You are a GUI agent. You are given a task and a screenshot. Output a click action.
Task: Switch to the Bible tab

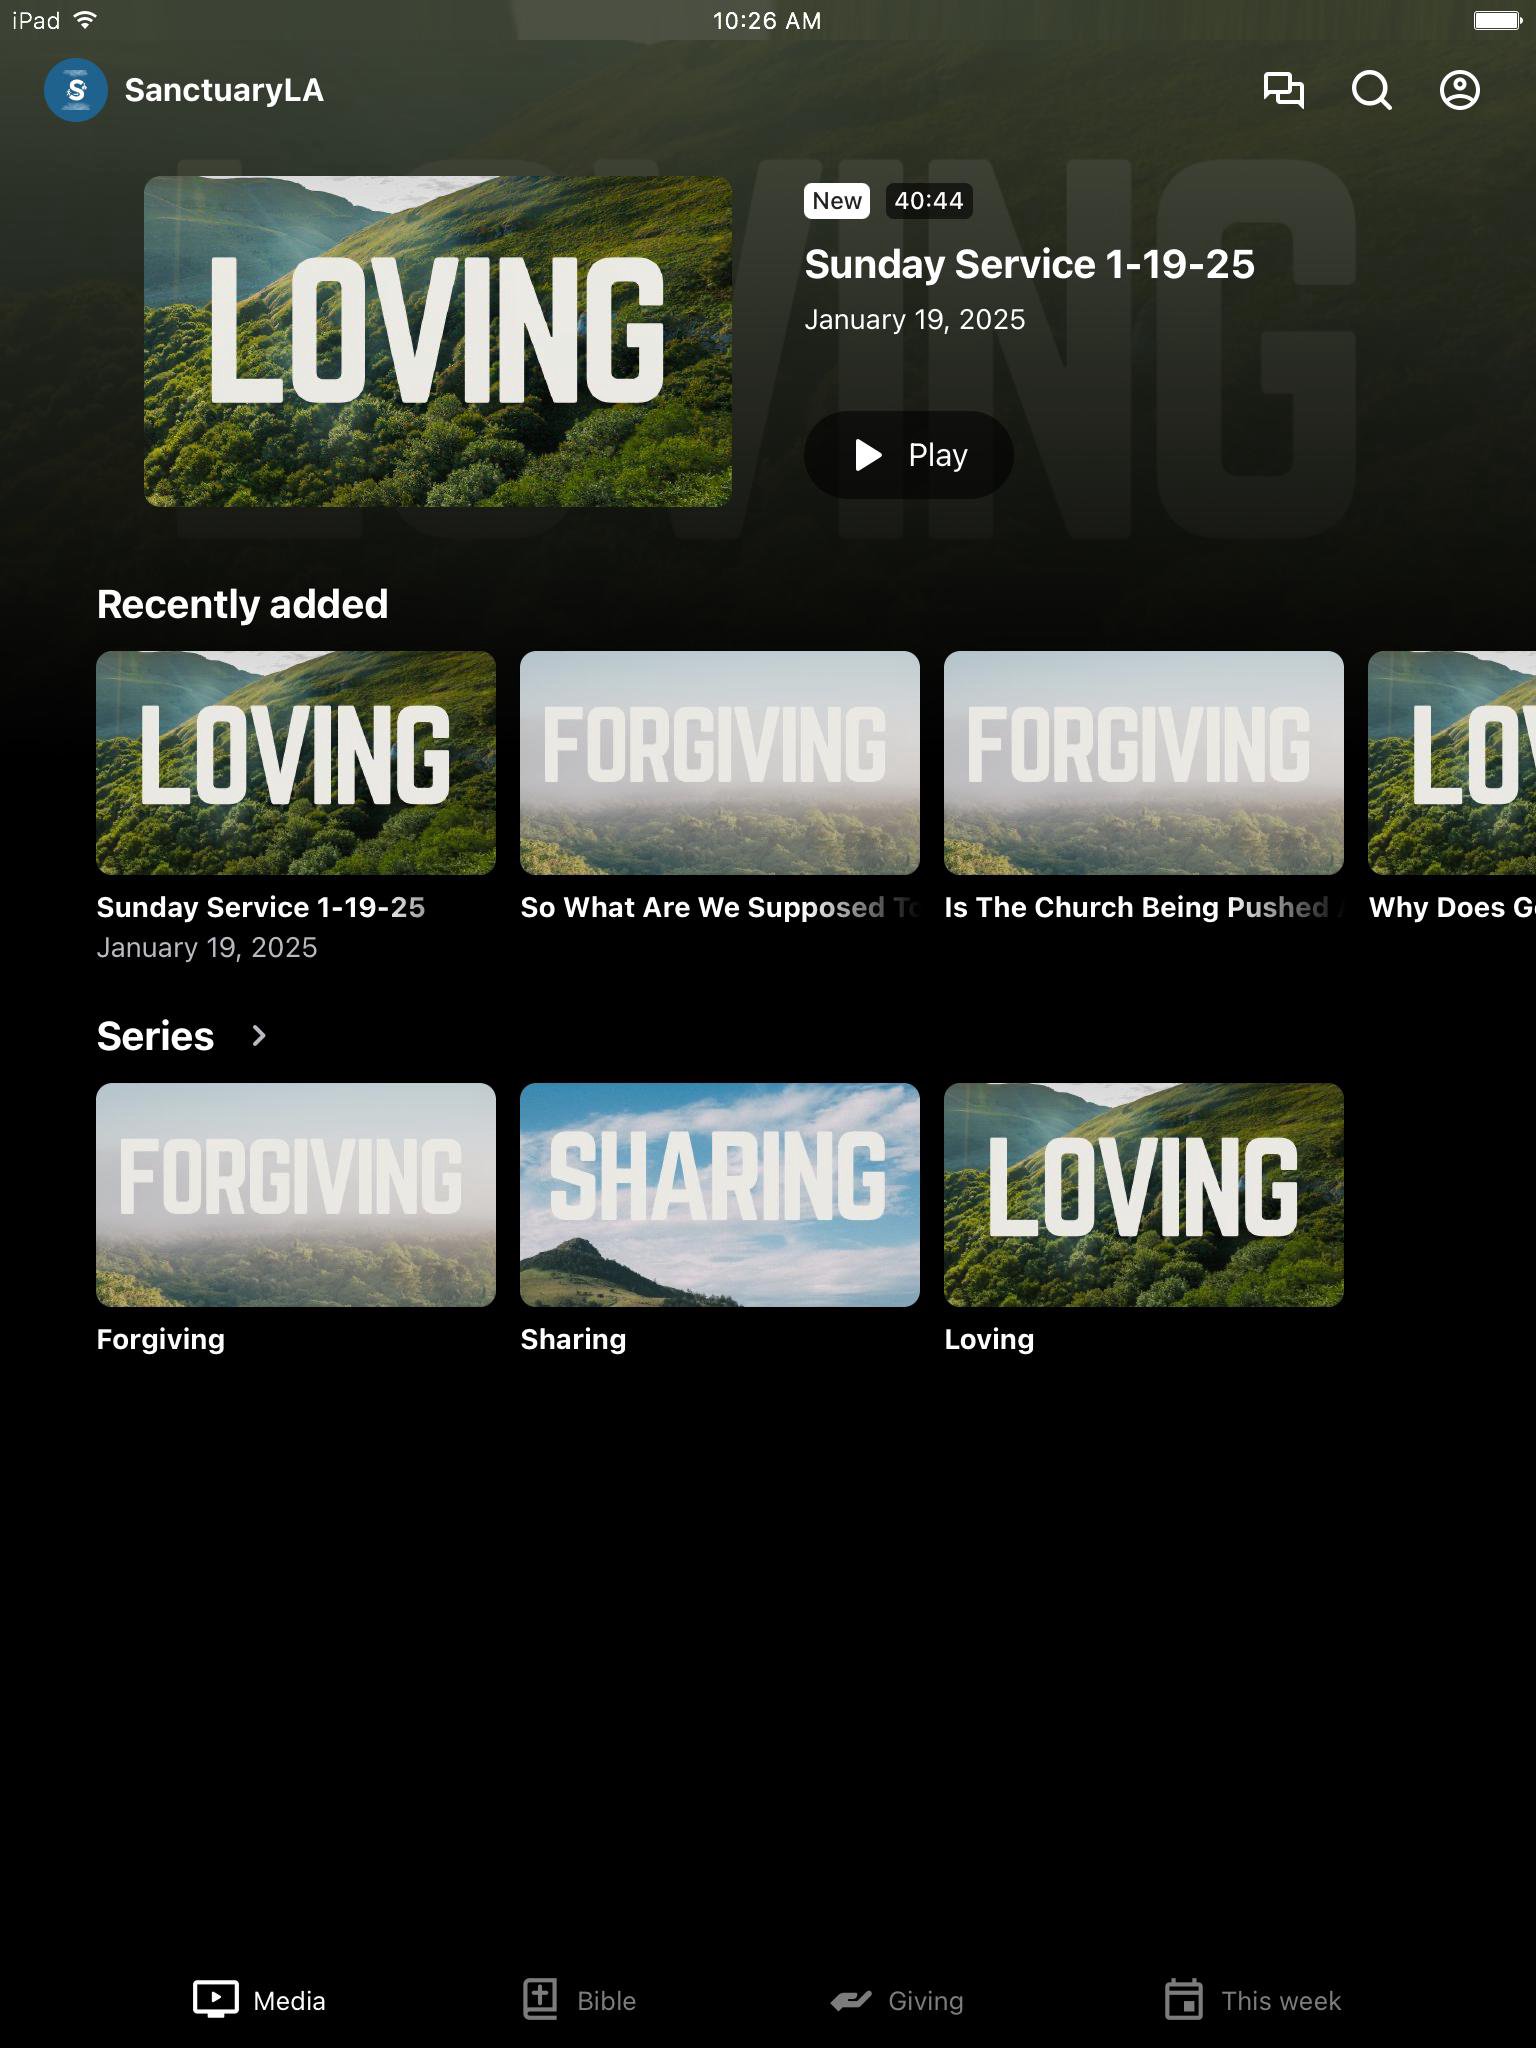pyautogui.click(x=580, y=2000)
